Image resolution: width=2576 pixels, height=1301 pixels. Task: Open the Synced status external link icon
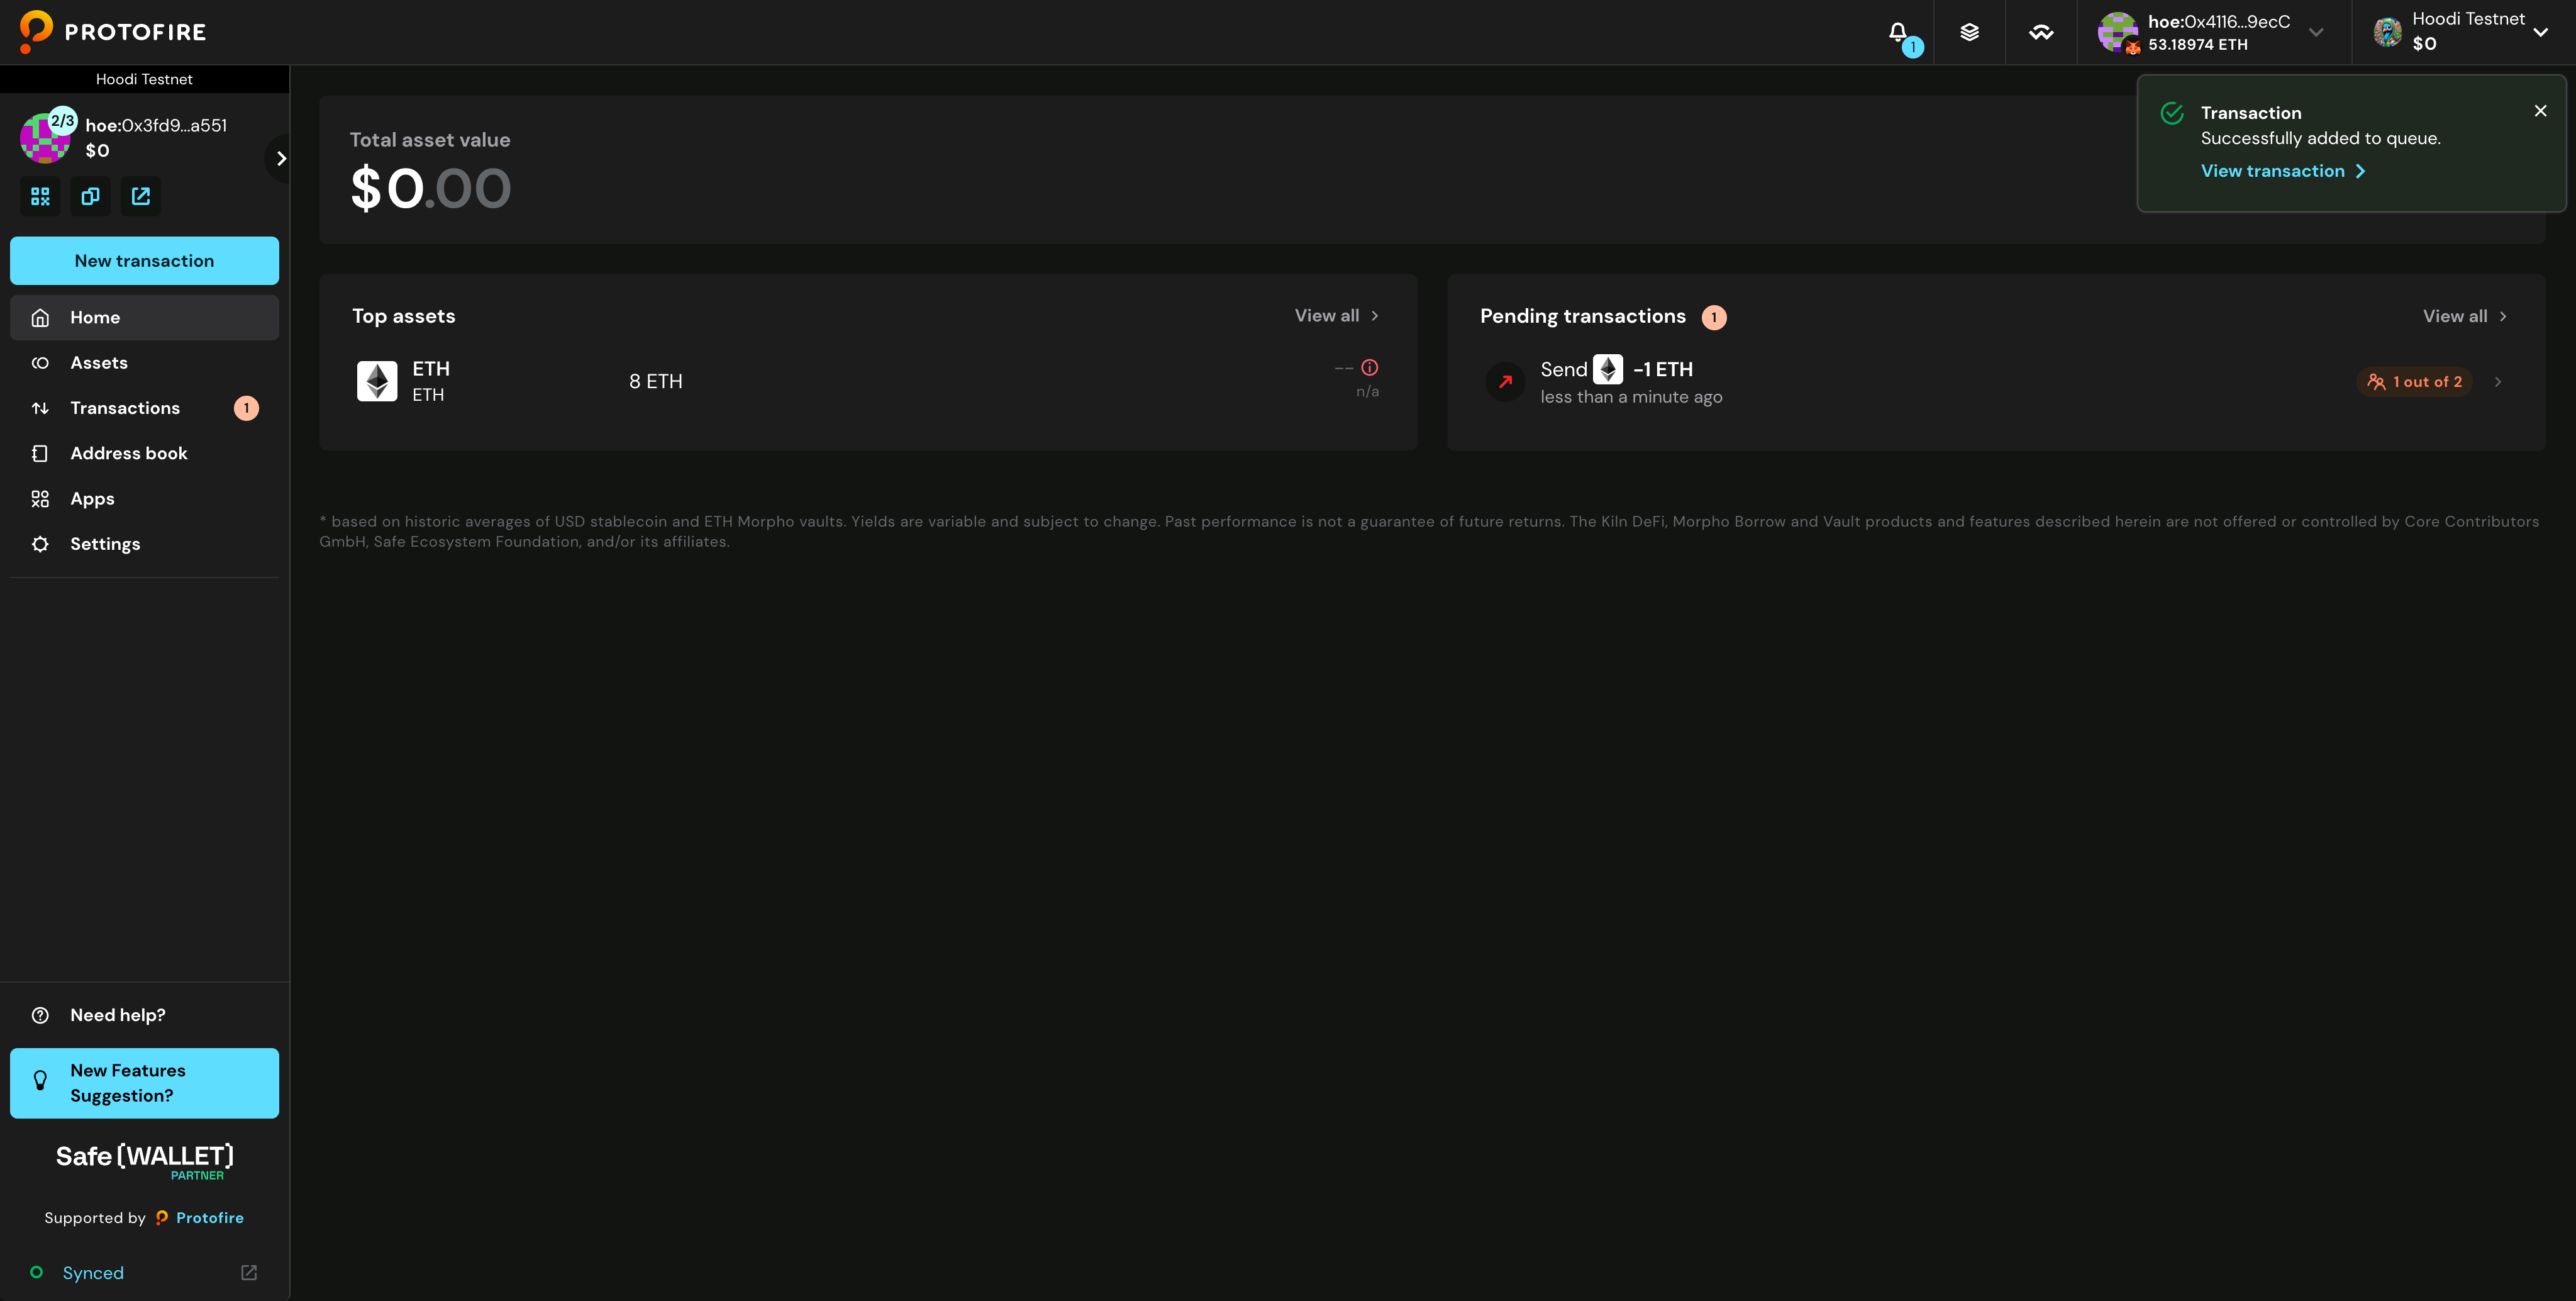click(249, 1272)
